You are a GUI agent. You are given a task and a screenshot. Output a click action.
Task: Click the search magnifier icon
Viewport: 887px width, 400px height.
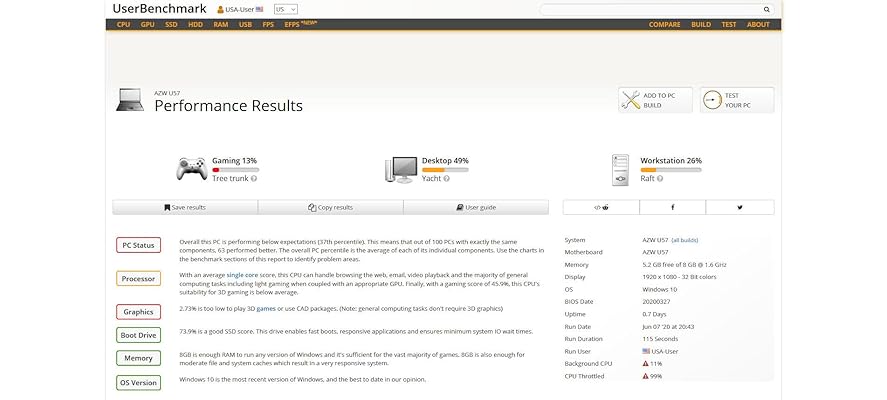[767, 10]
